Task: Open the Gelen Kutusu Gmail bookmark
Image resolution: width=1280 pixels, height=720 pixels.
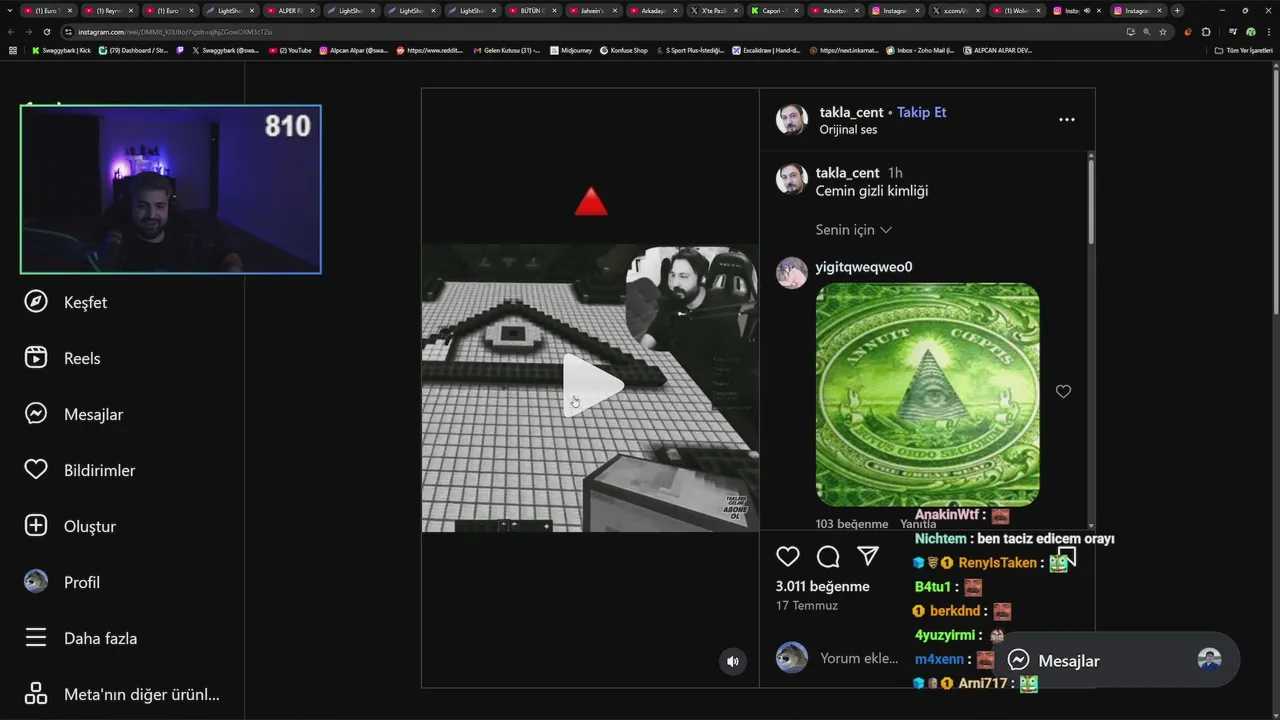Action: click(506, 50)
